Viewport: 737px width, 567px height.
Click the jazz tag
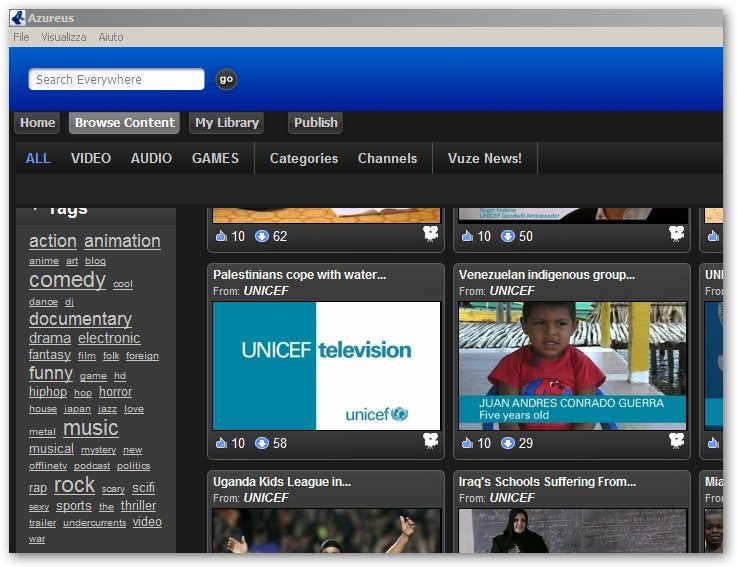(x=107, y=409)
